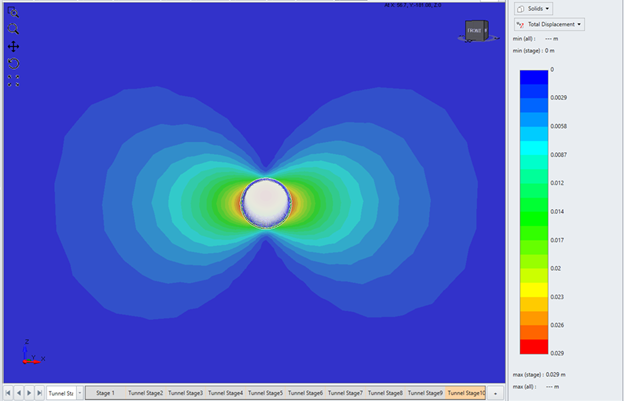The width and height of the screenshot is (624, 401).
Task: Go to the previous stage
Action: tap(18, 393)
